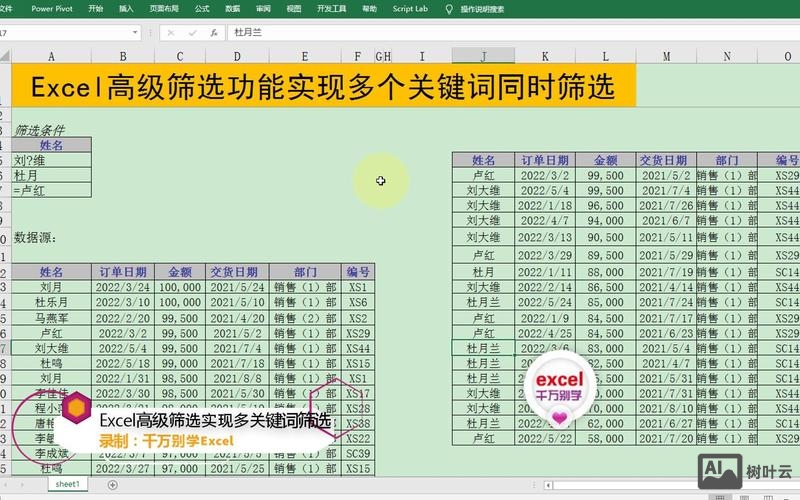Click the 操作说明搜索 search box
The width and height of the screenshot is (800, 500).
482,9
